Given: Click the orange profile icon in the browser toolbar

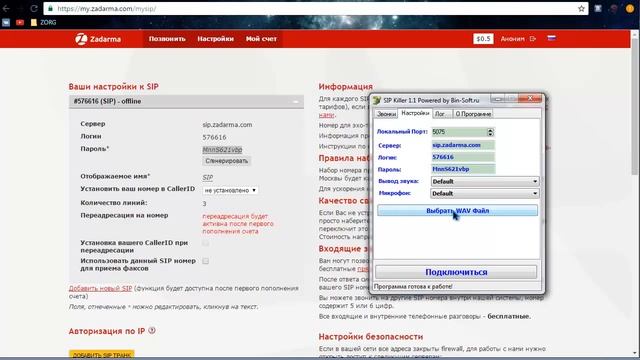Looking at the screenshot, I should 630,9.
